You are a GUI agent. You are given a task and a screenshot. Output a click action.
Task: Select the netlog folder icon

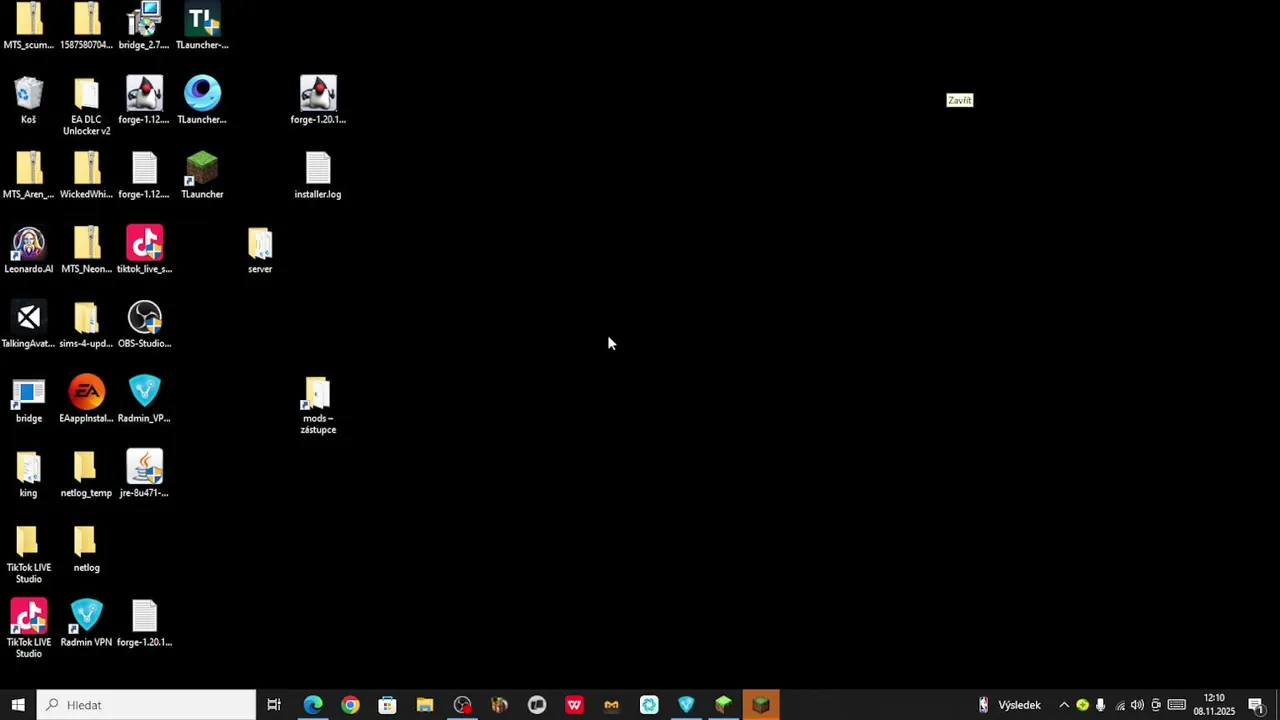click(86, 542)
